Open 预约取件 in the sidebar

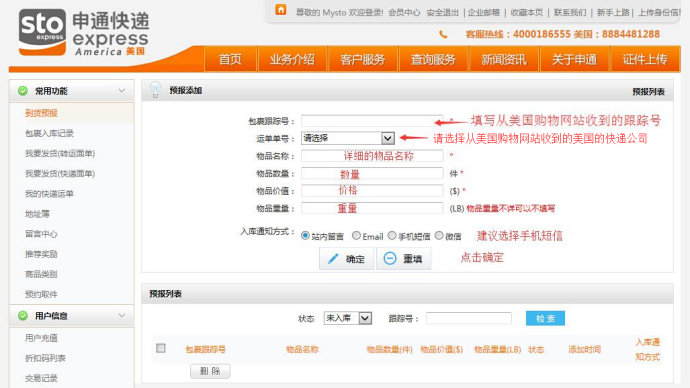(41, 294)
